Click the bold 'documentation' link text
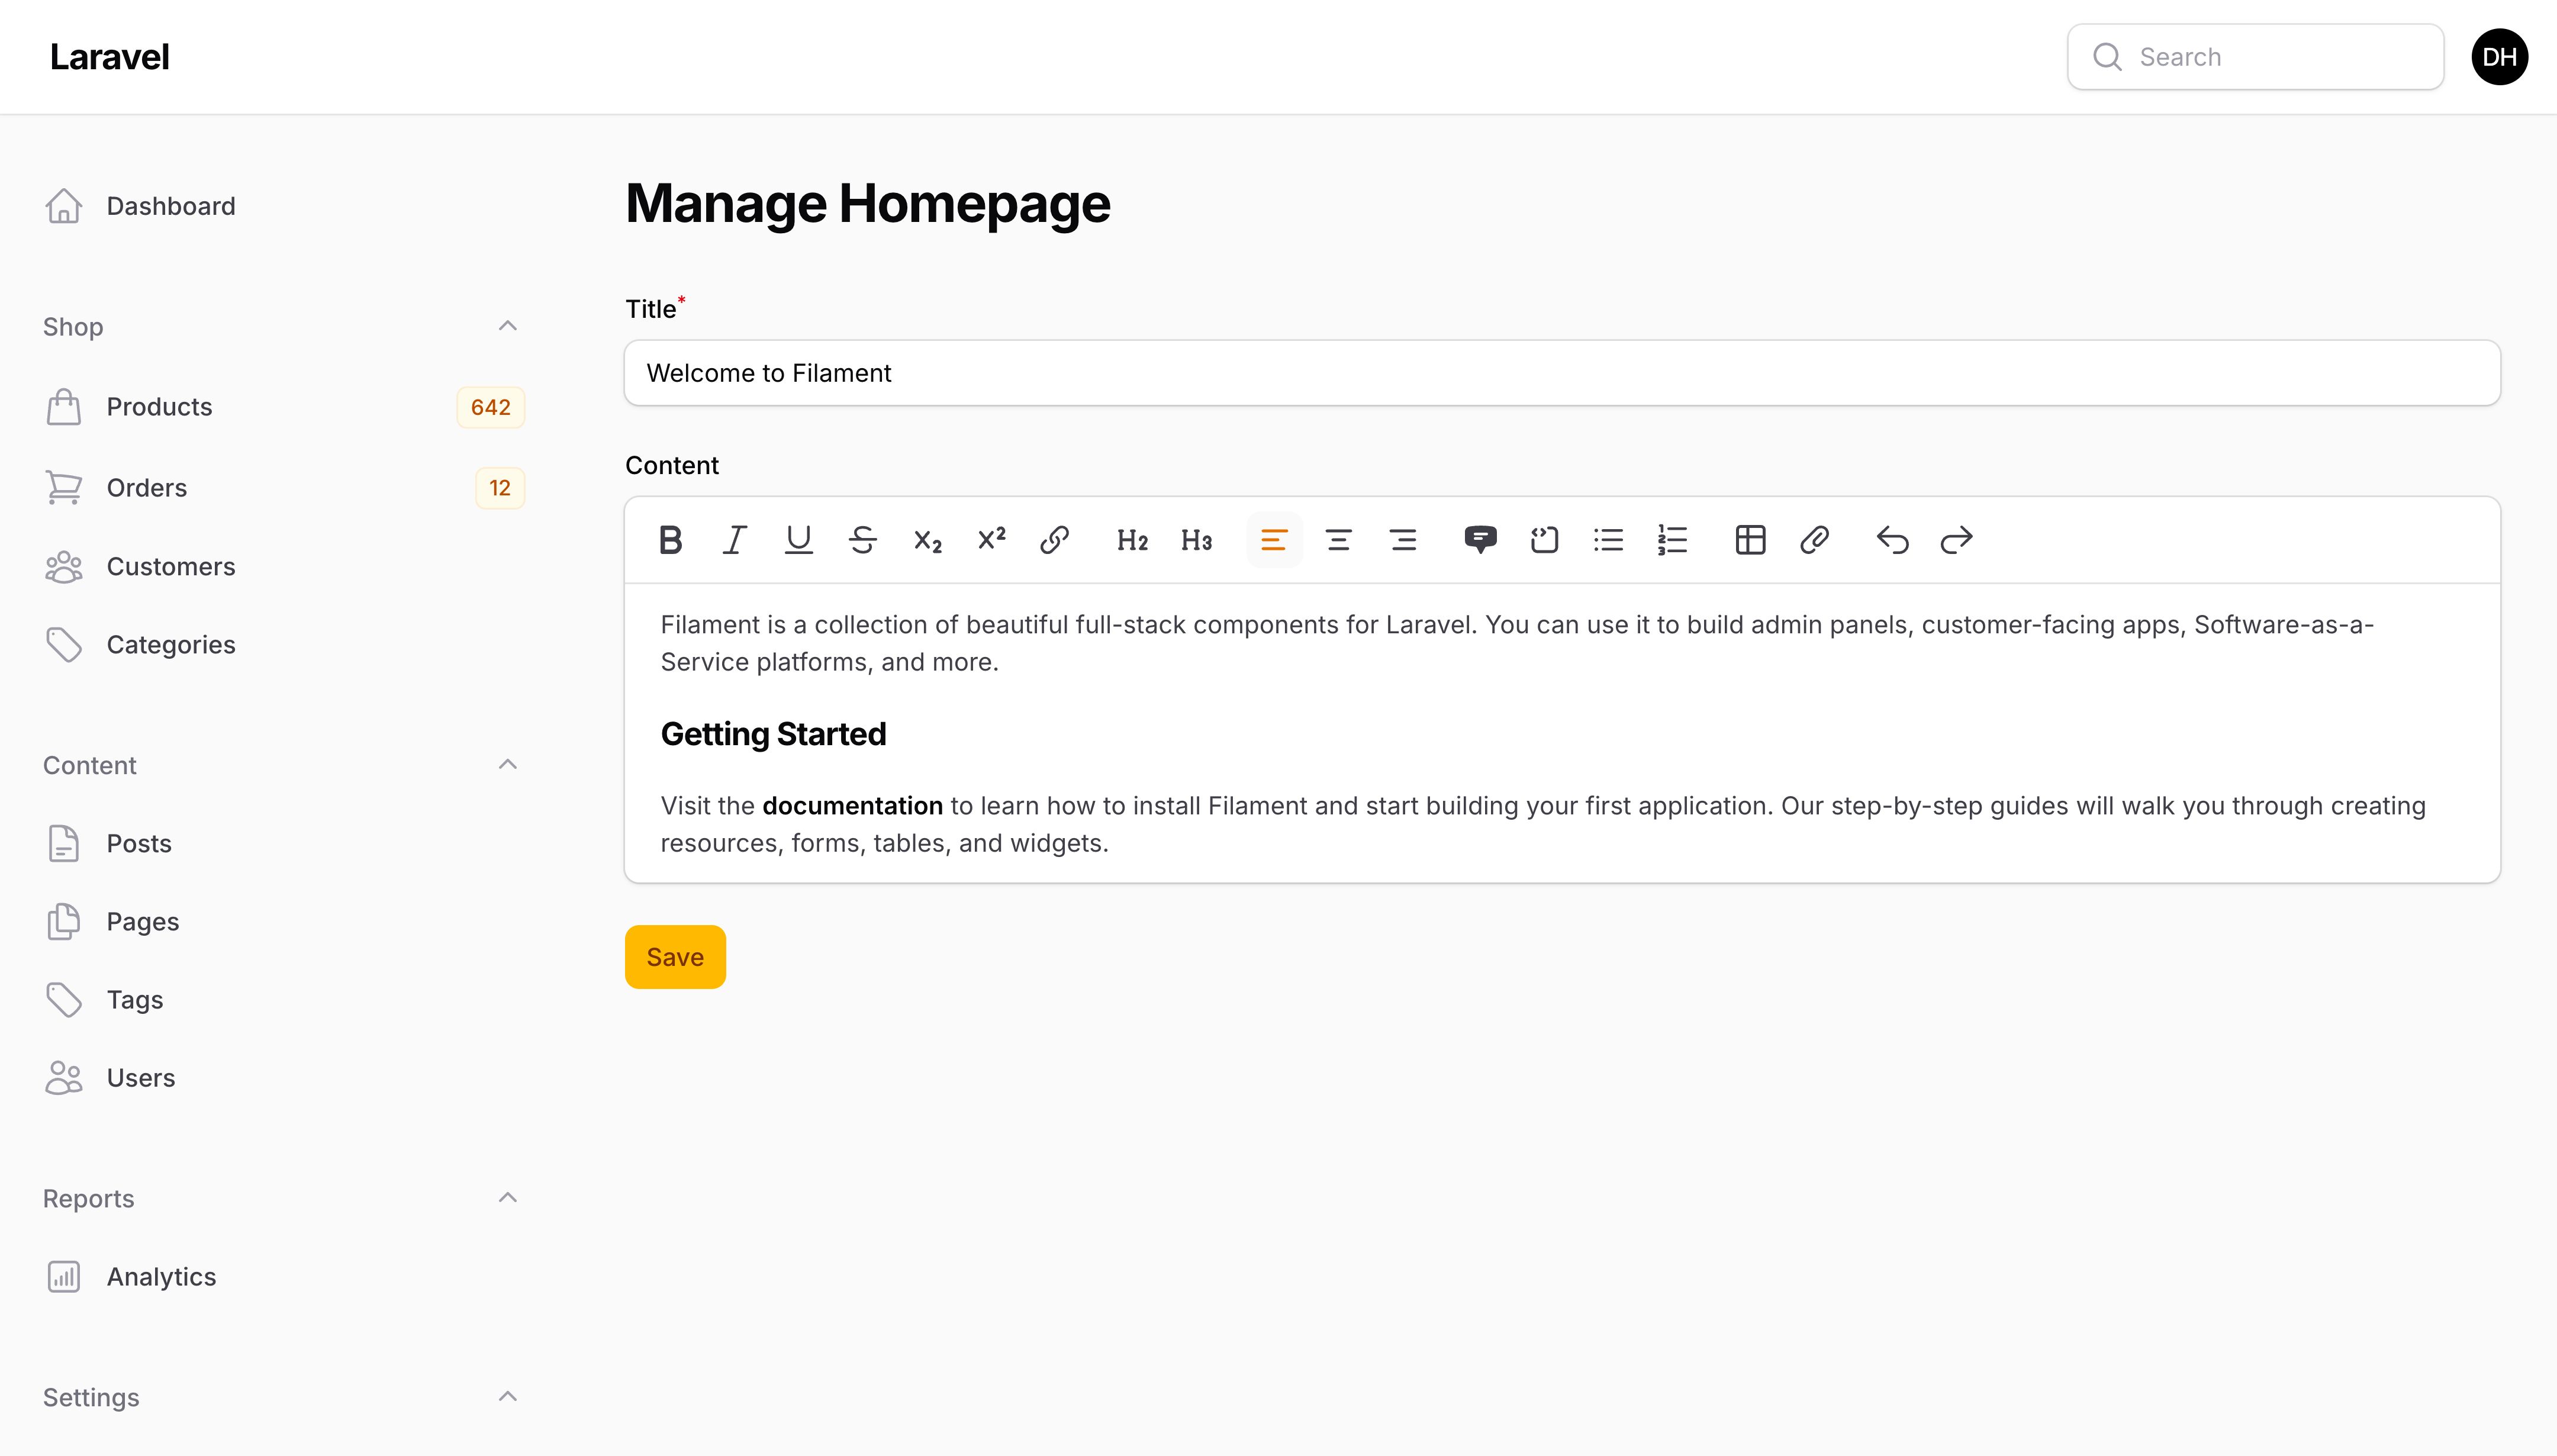 (852, 806)
